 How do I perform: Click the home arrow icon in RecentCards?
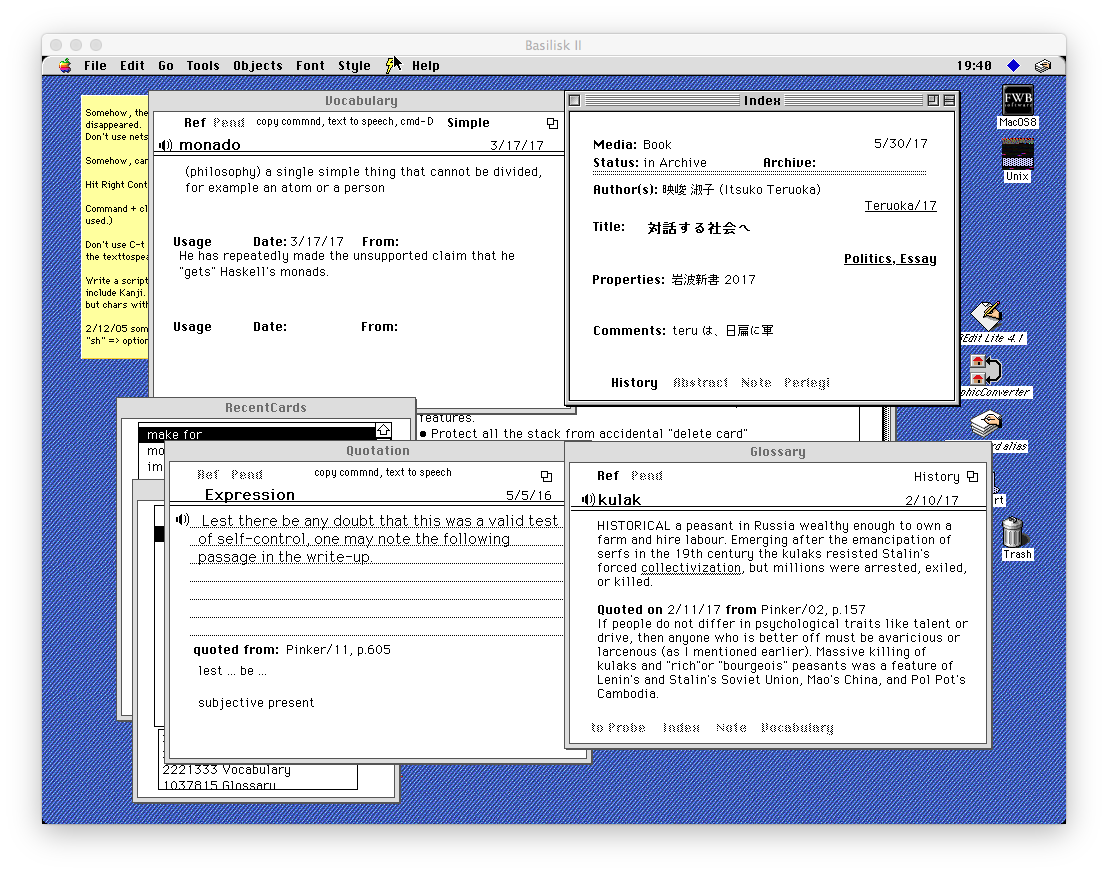383,430
